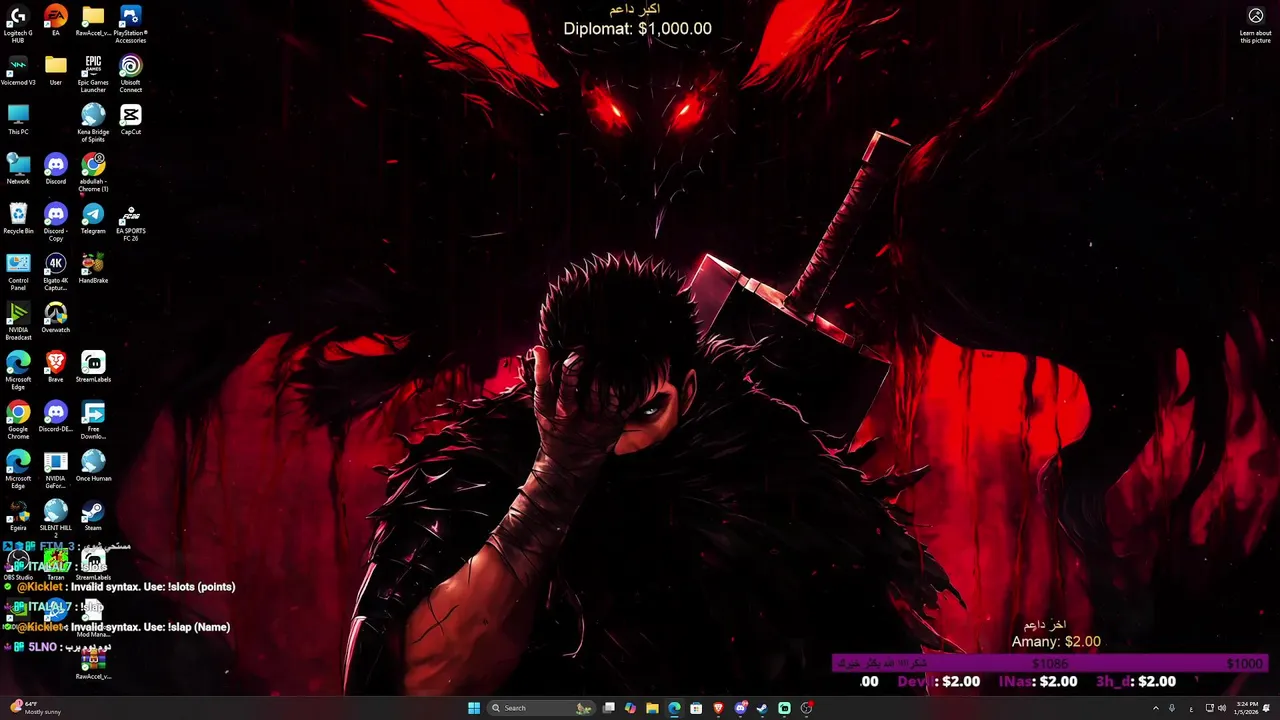Viewport: 1280px width, 720px height.
Task: Click the Diplomat: $1,000.00 overlay text
Action: [x=638, y=29]
